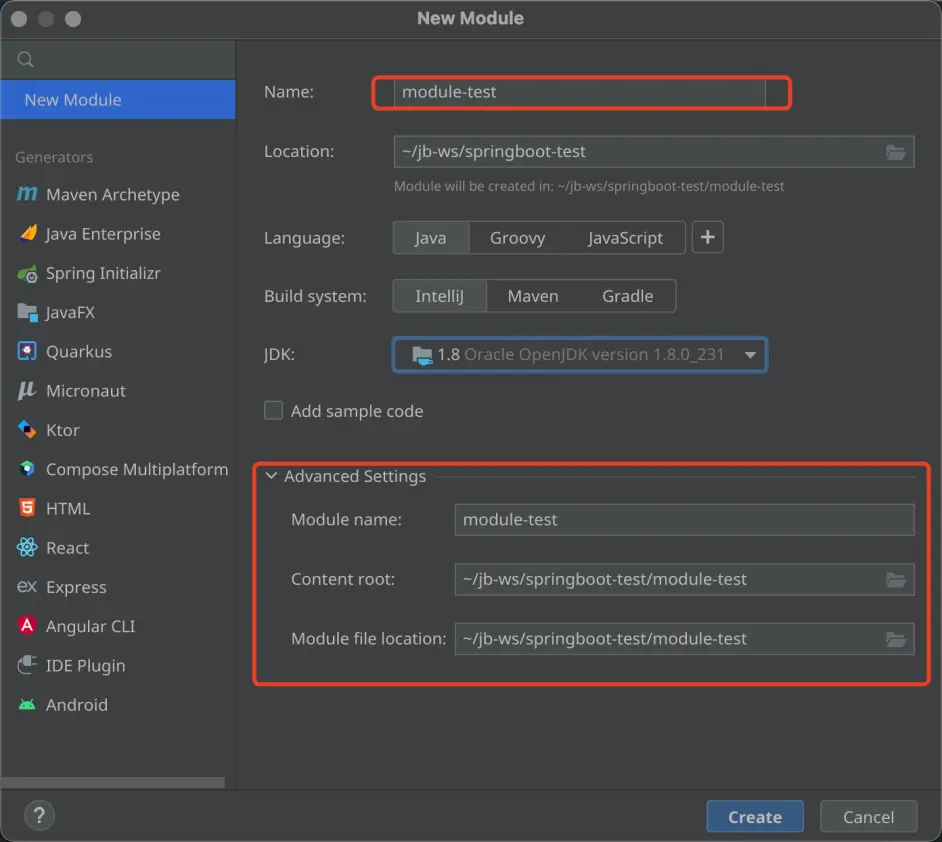The height and width of the screenshot is (842, 942).
Task: Click the Express 'ex' icon
Action: pyautogui.click(x=27, y=586)
